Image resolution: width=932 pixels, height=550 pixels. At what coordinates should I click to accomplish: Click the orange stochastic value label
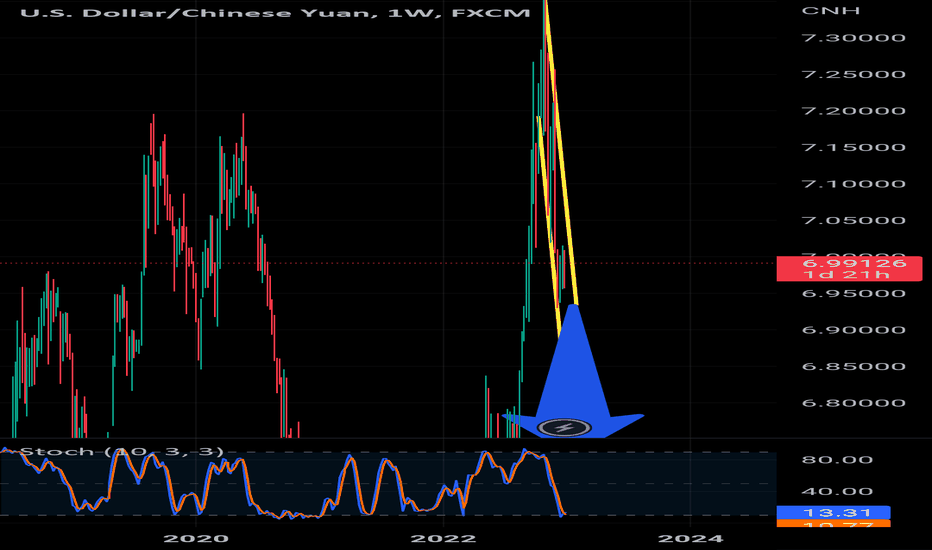(x=833, y=524)
